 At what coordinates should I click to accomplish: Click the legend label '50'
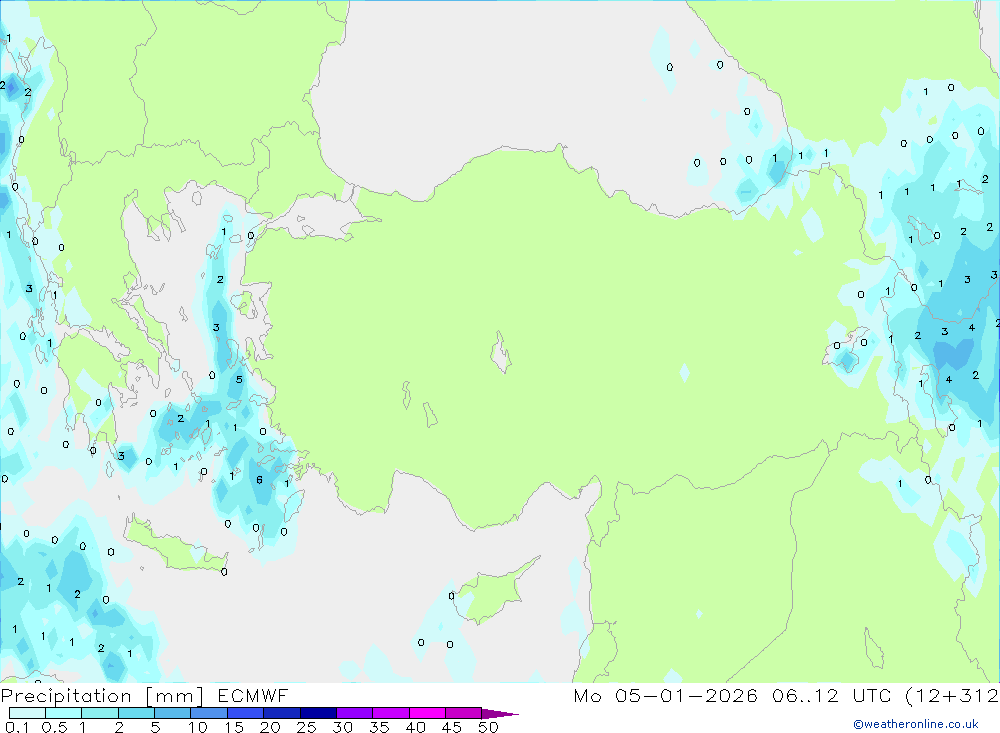(x=488, y=727)
